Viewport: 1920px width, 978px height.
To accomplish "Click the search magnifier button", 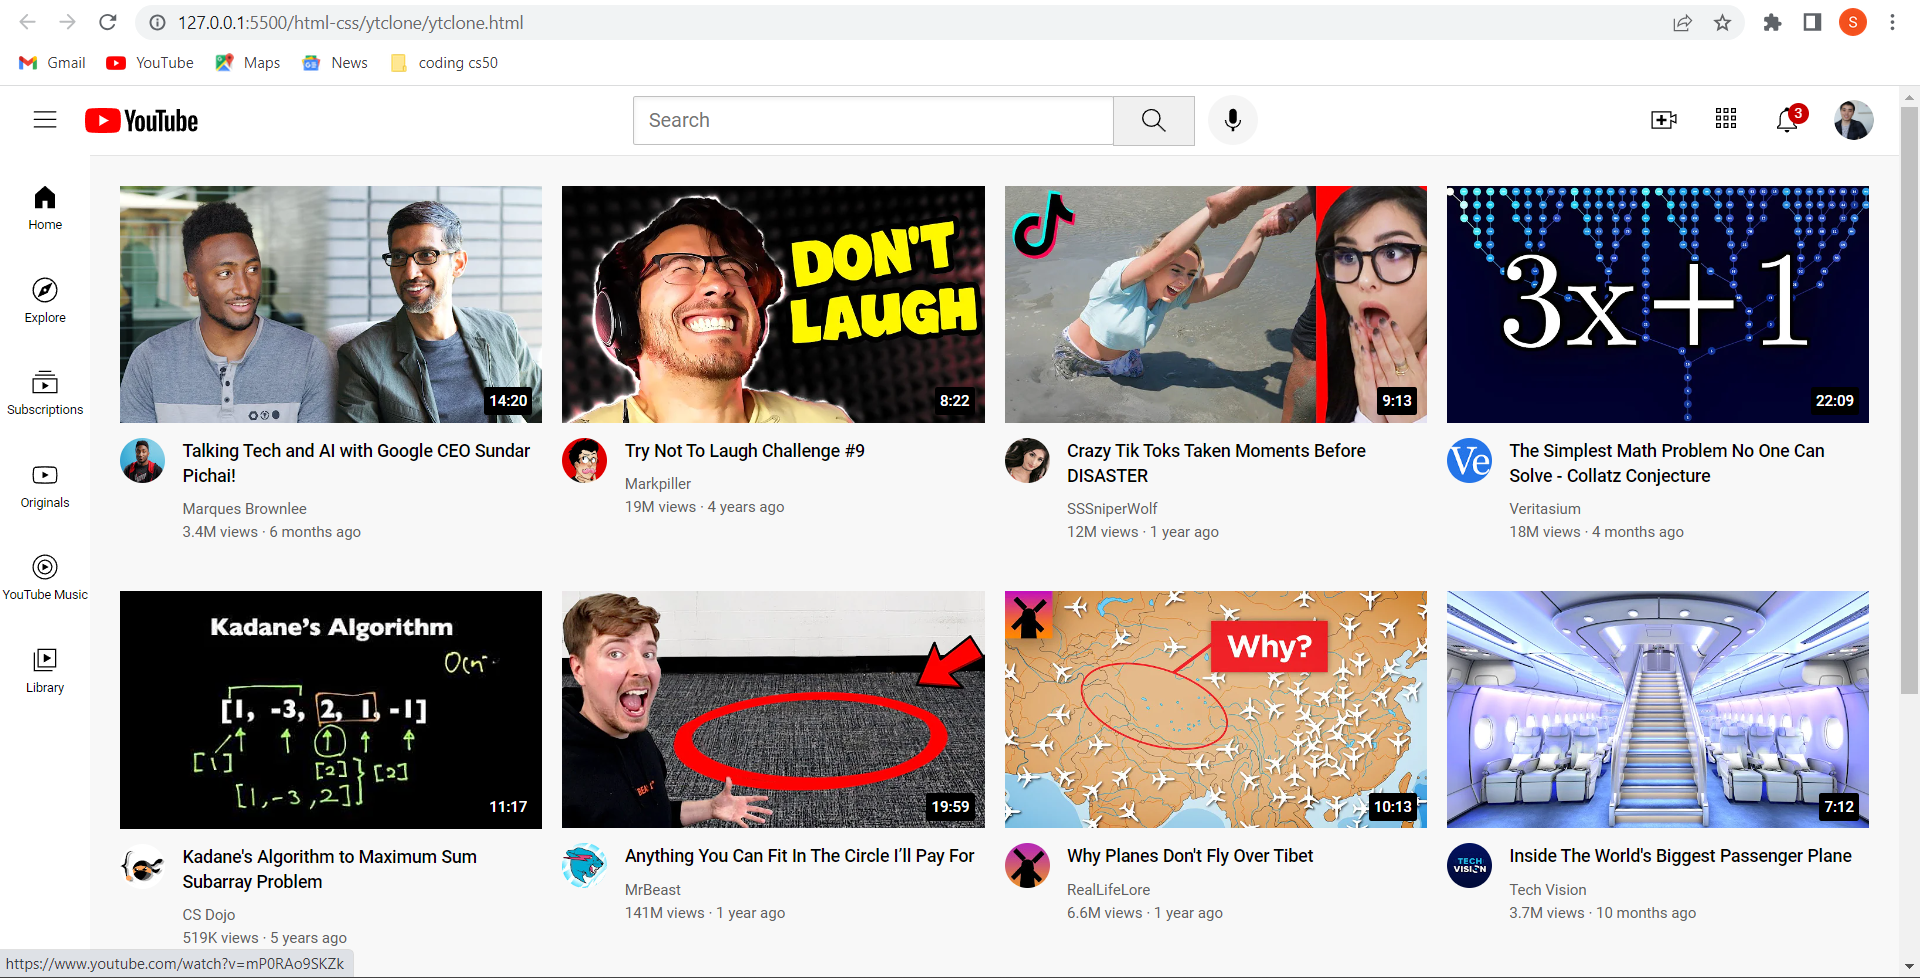I will [1152, 120].
